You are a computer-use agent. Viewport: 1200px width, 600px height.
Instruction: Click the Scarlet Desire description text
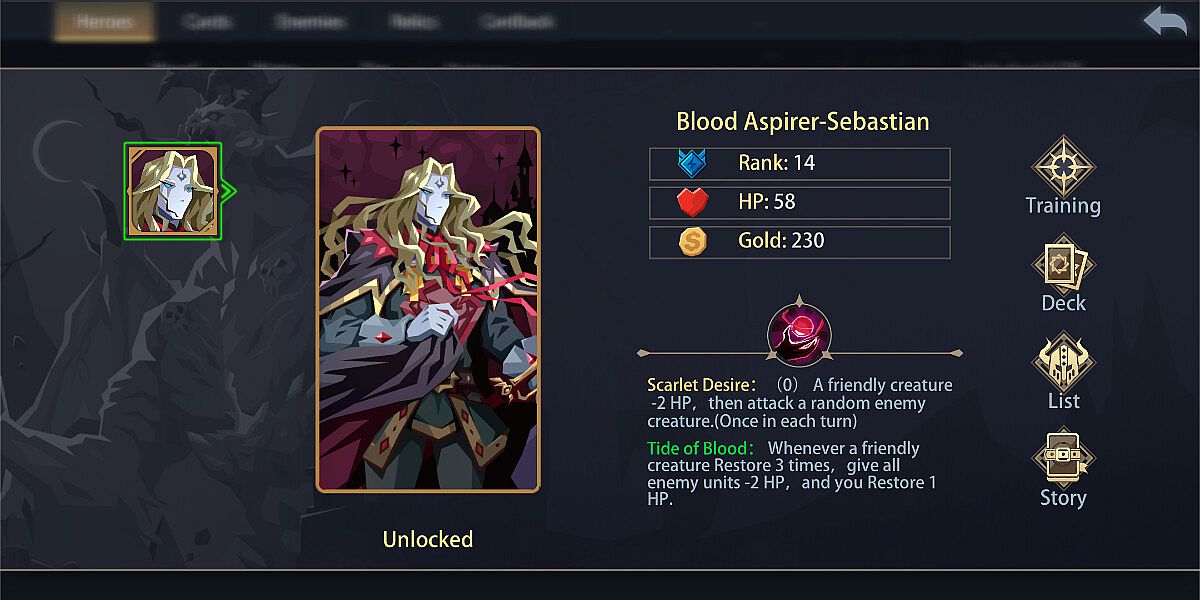click(x=800, y=403)
